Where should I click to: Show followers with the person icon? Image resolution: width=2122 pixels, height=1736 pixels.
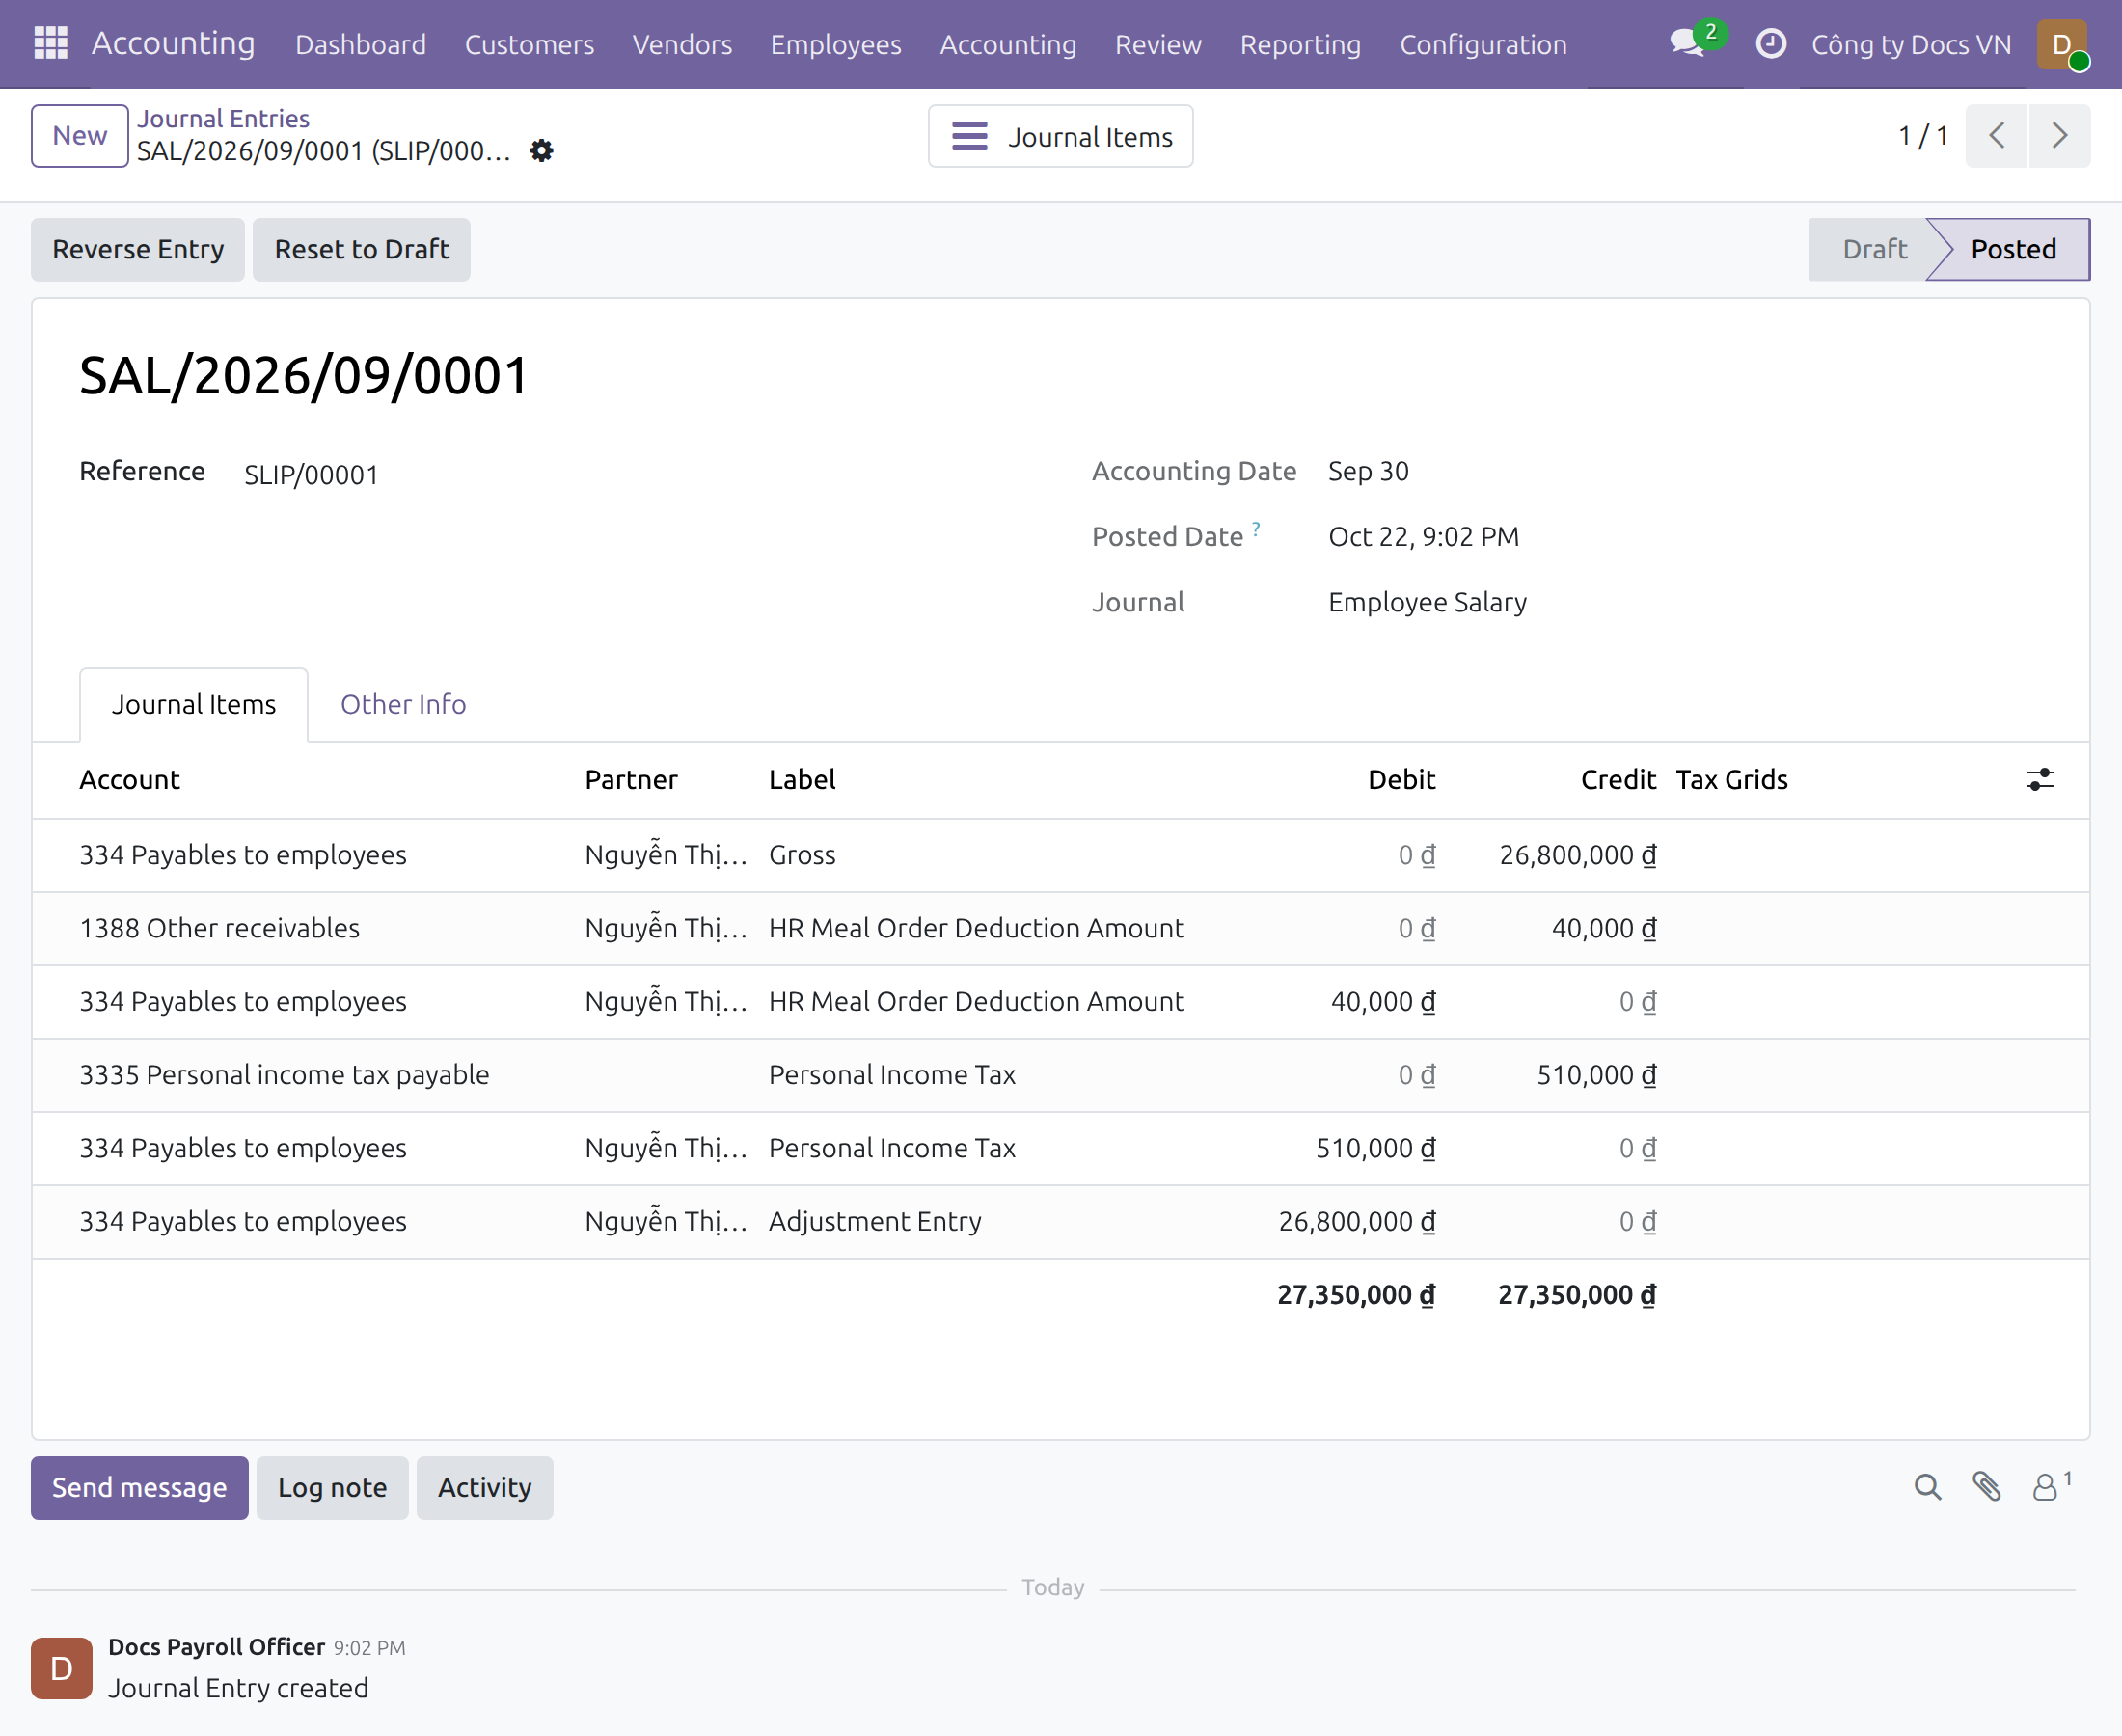pyautogui.click(x=2045, y=1486)
